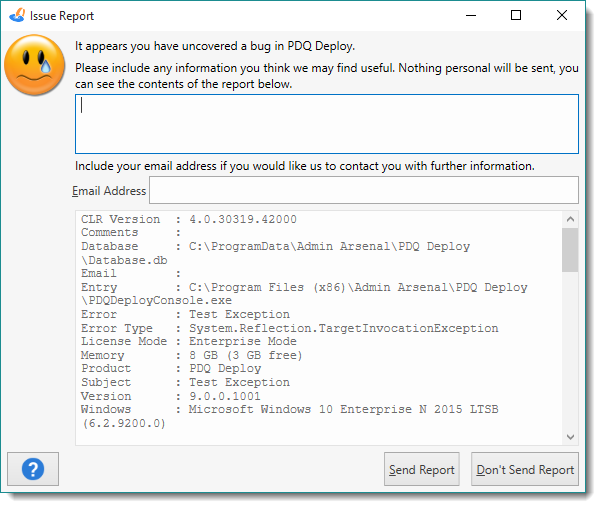Send the issue report
The image size is (601, 508).
click(x=422, y=469)
